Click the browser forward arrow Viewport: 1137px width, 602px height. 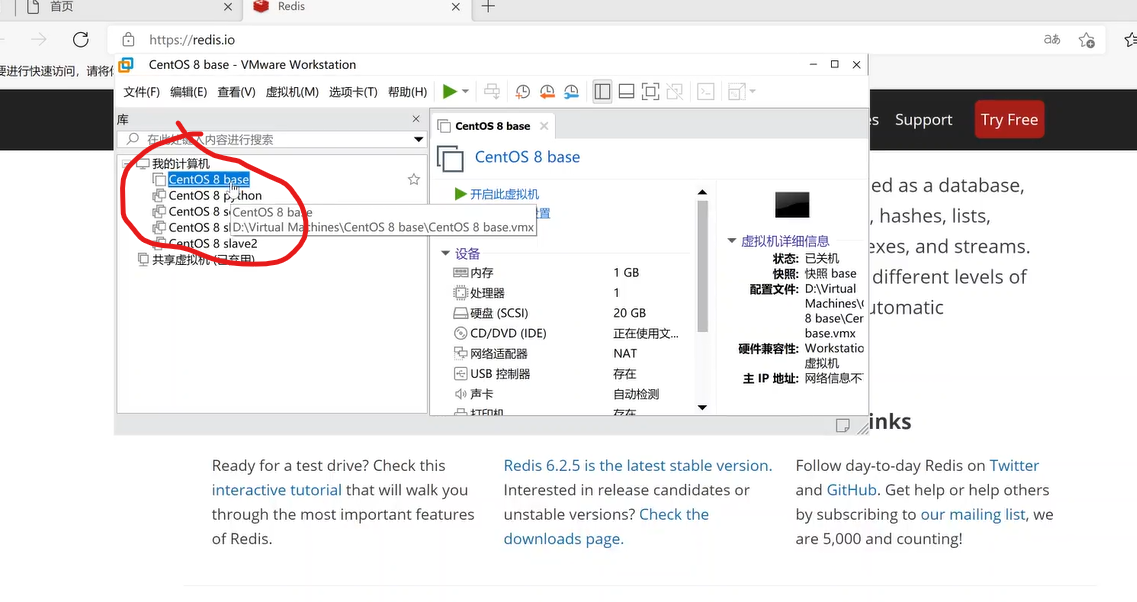pyautogui.click(x=39, y=39)
